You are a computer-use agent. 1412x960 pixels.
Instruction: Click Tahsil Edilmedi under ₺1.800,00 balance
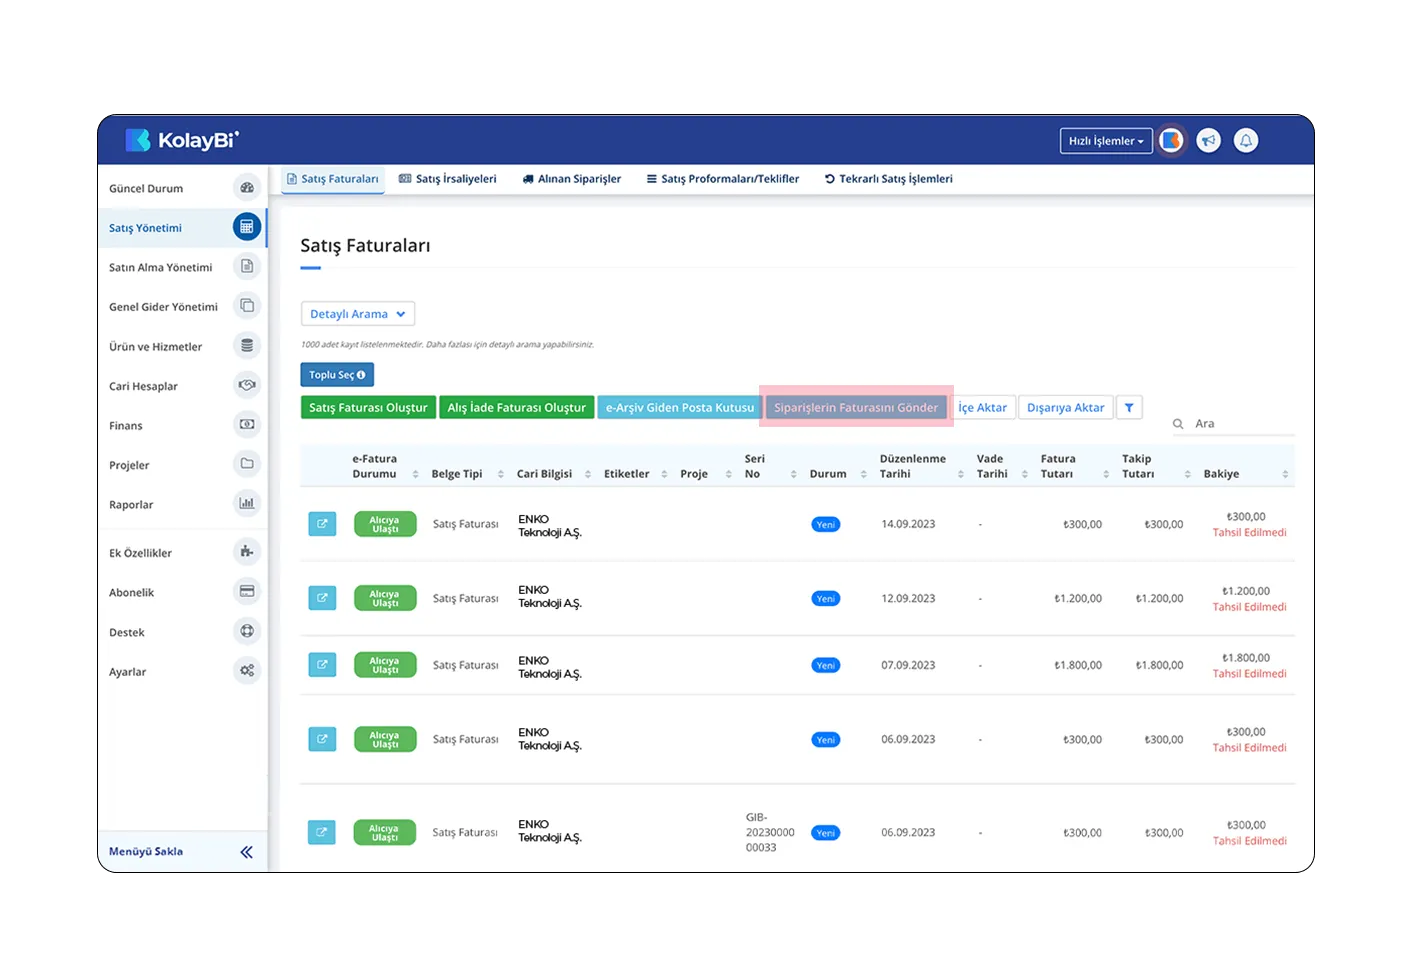pyautogui.click(x=1250, y=674)
